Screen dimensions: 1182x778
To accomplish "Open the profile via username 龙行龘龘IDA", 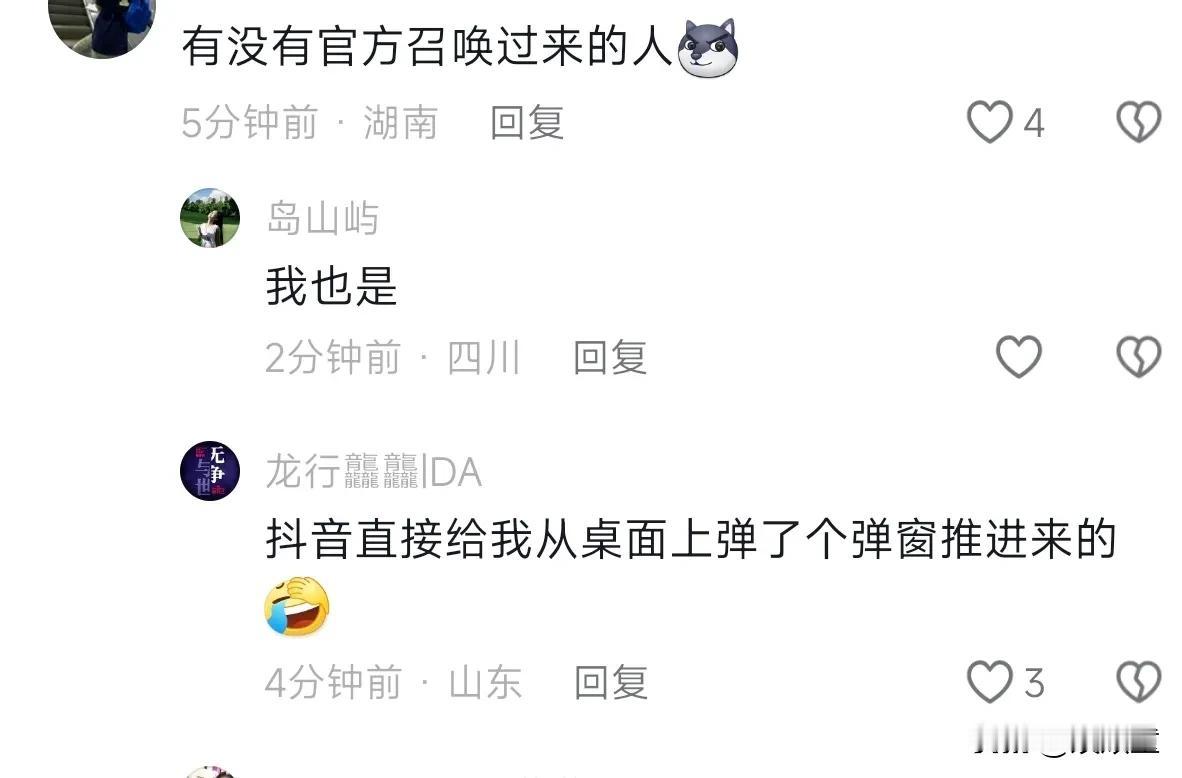I will point(374,472).
